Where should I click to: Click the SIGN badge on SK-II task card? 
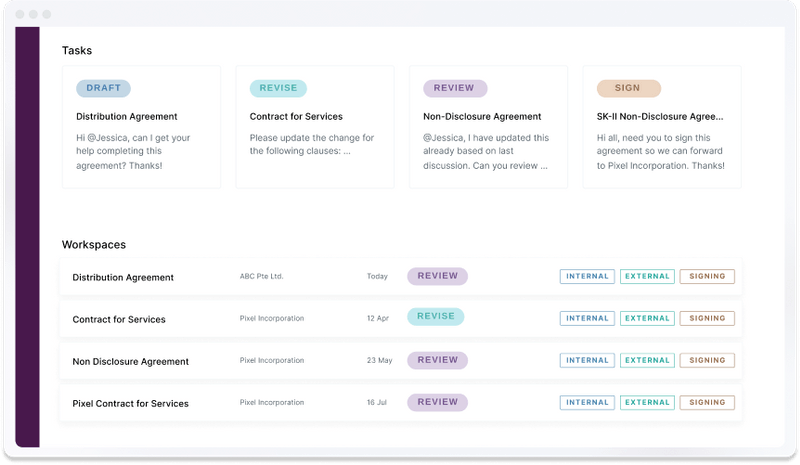pyautogui.click(x=627, y=88)
